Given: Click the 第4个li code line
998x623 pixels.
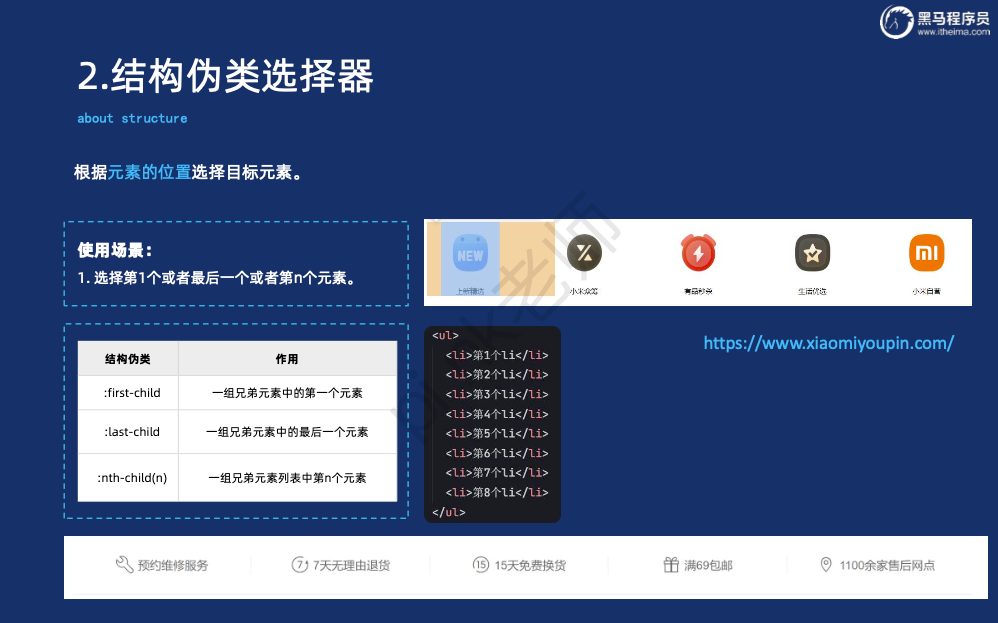Looking at the screenshot, I should click(496, 414).
